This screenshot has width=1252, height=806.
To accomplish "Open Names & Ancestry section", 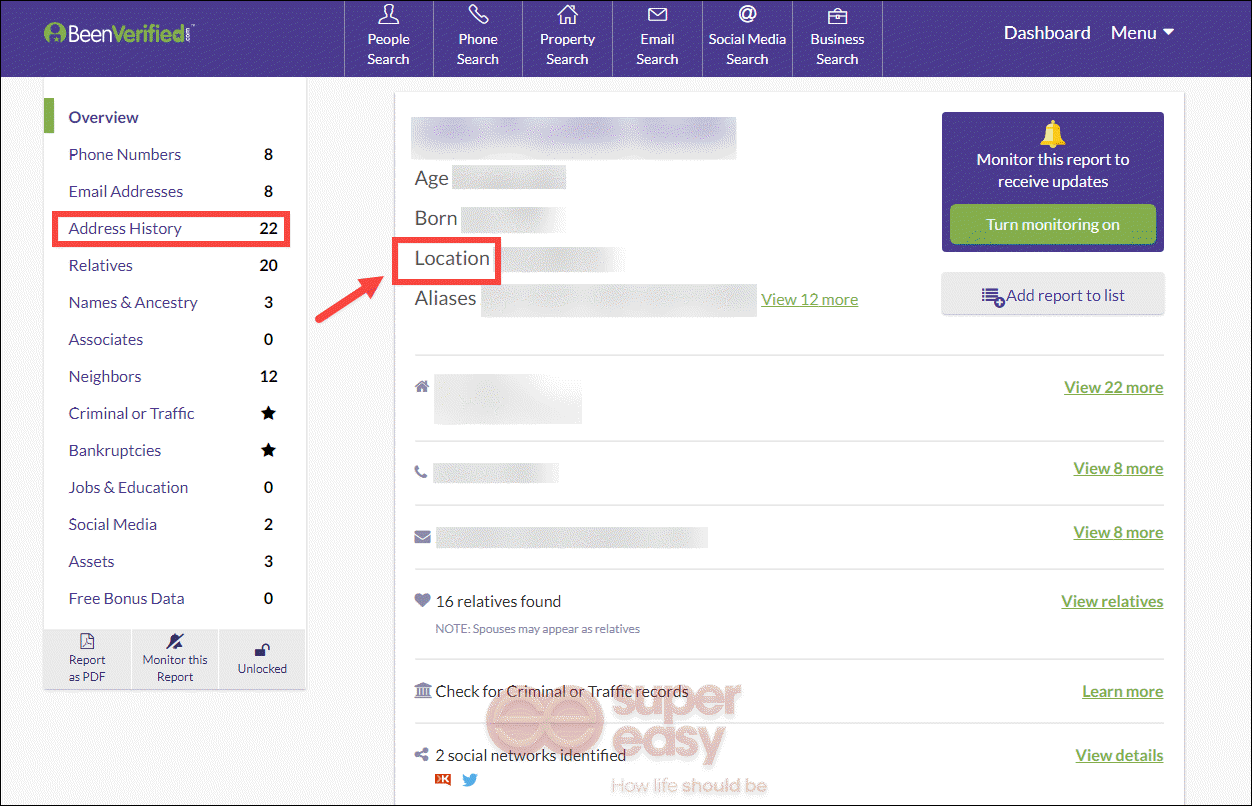I will 133,302.
